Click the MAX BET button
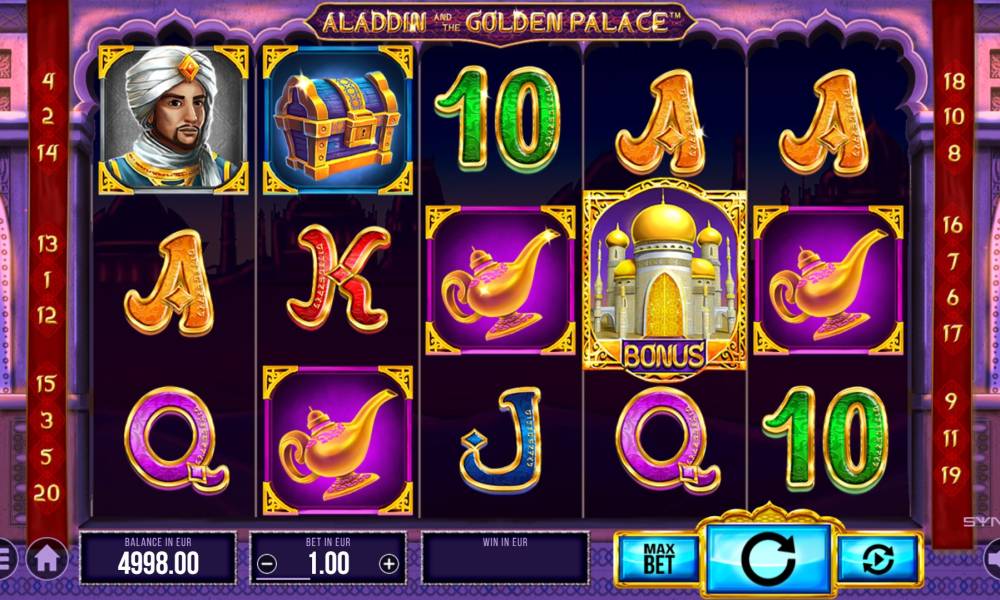The width and height of the screenshot is (1000, 600). [658, 559]
